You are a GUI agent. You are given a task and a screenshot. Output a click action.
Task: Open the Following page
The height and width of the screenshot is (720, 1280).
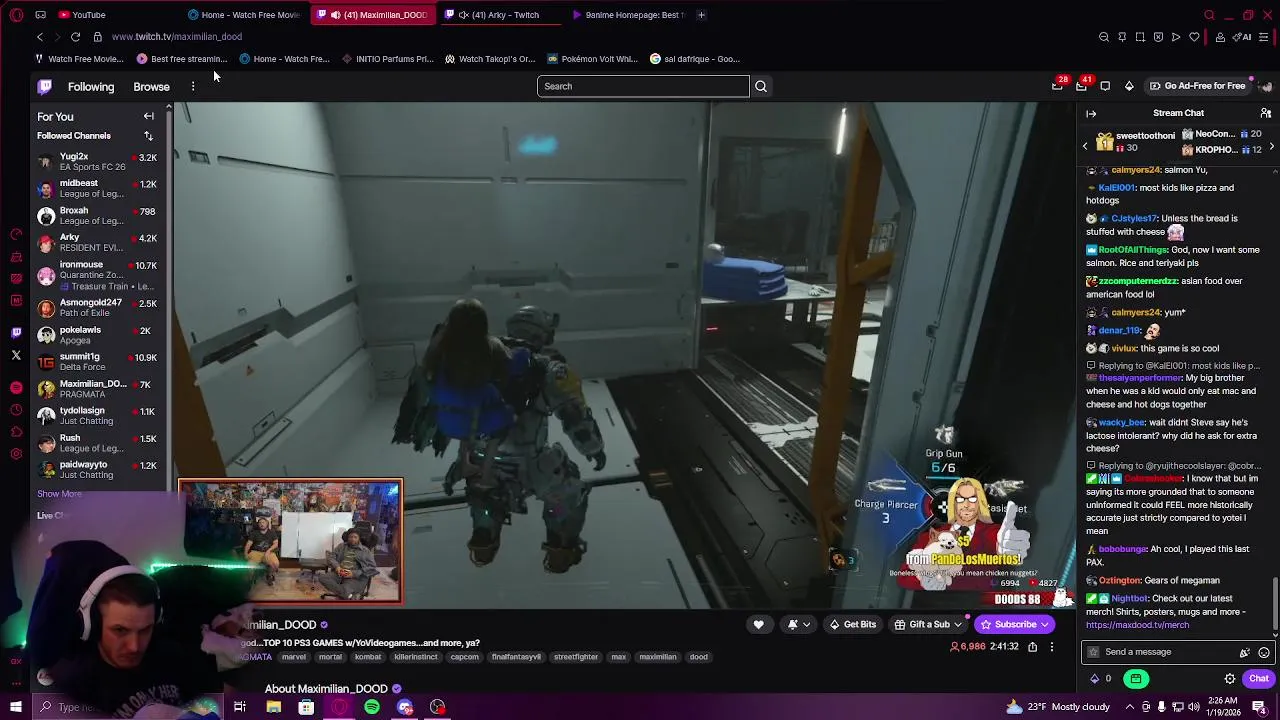click(91, 87)
